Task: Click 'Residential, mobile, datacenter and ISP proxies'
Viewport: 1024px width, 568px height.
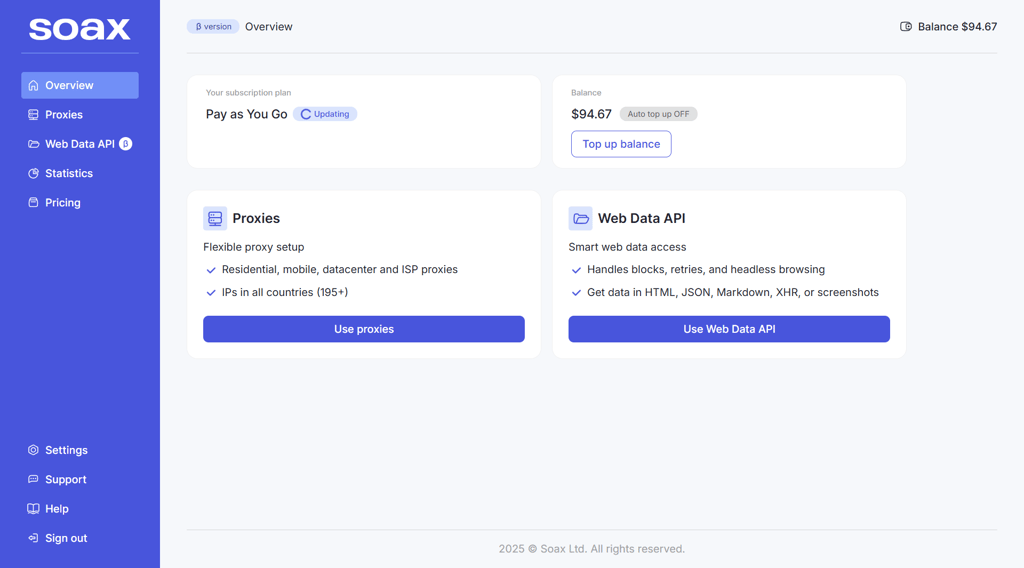Action: click(340, 270)
